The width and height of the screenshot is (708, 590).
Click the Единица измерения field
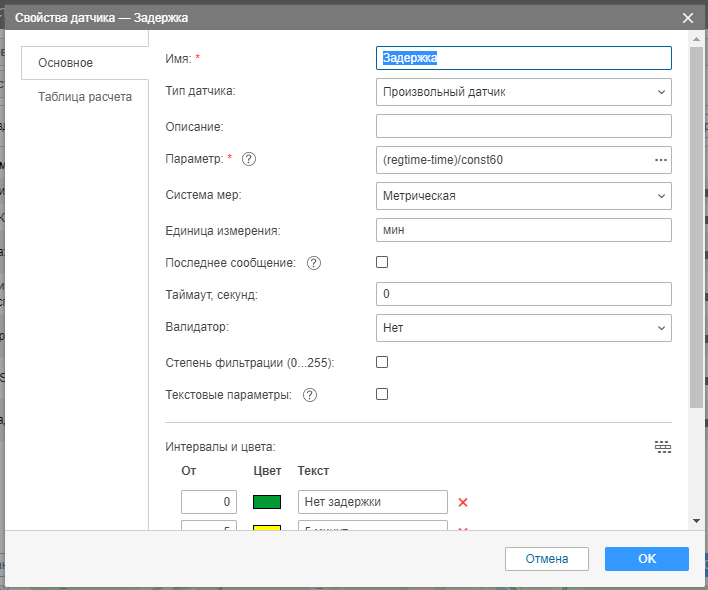point(523,230)
